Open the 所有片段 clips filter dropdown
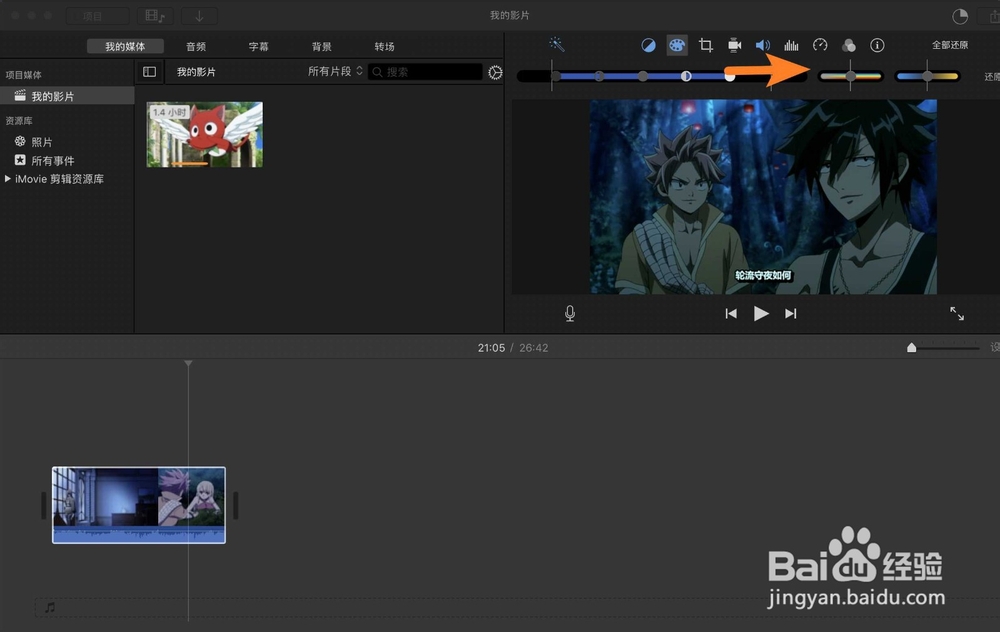The height and width of the screenshot is (632, 1000). 332,71
